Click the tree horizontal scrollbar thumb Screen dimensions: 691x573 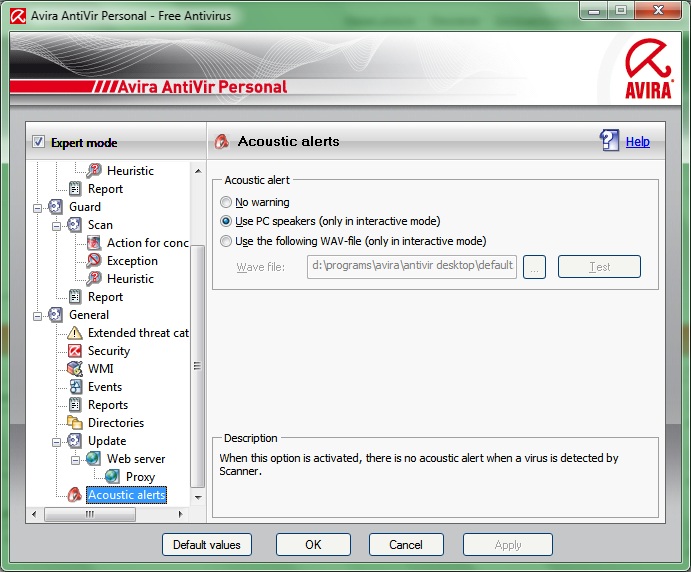[x=90, y=514]
